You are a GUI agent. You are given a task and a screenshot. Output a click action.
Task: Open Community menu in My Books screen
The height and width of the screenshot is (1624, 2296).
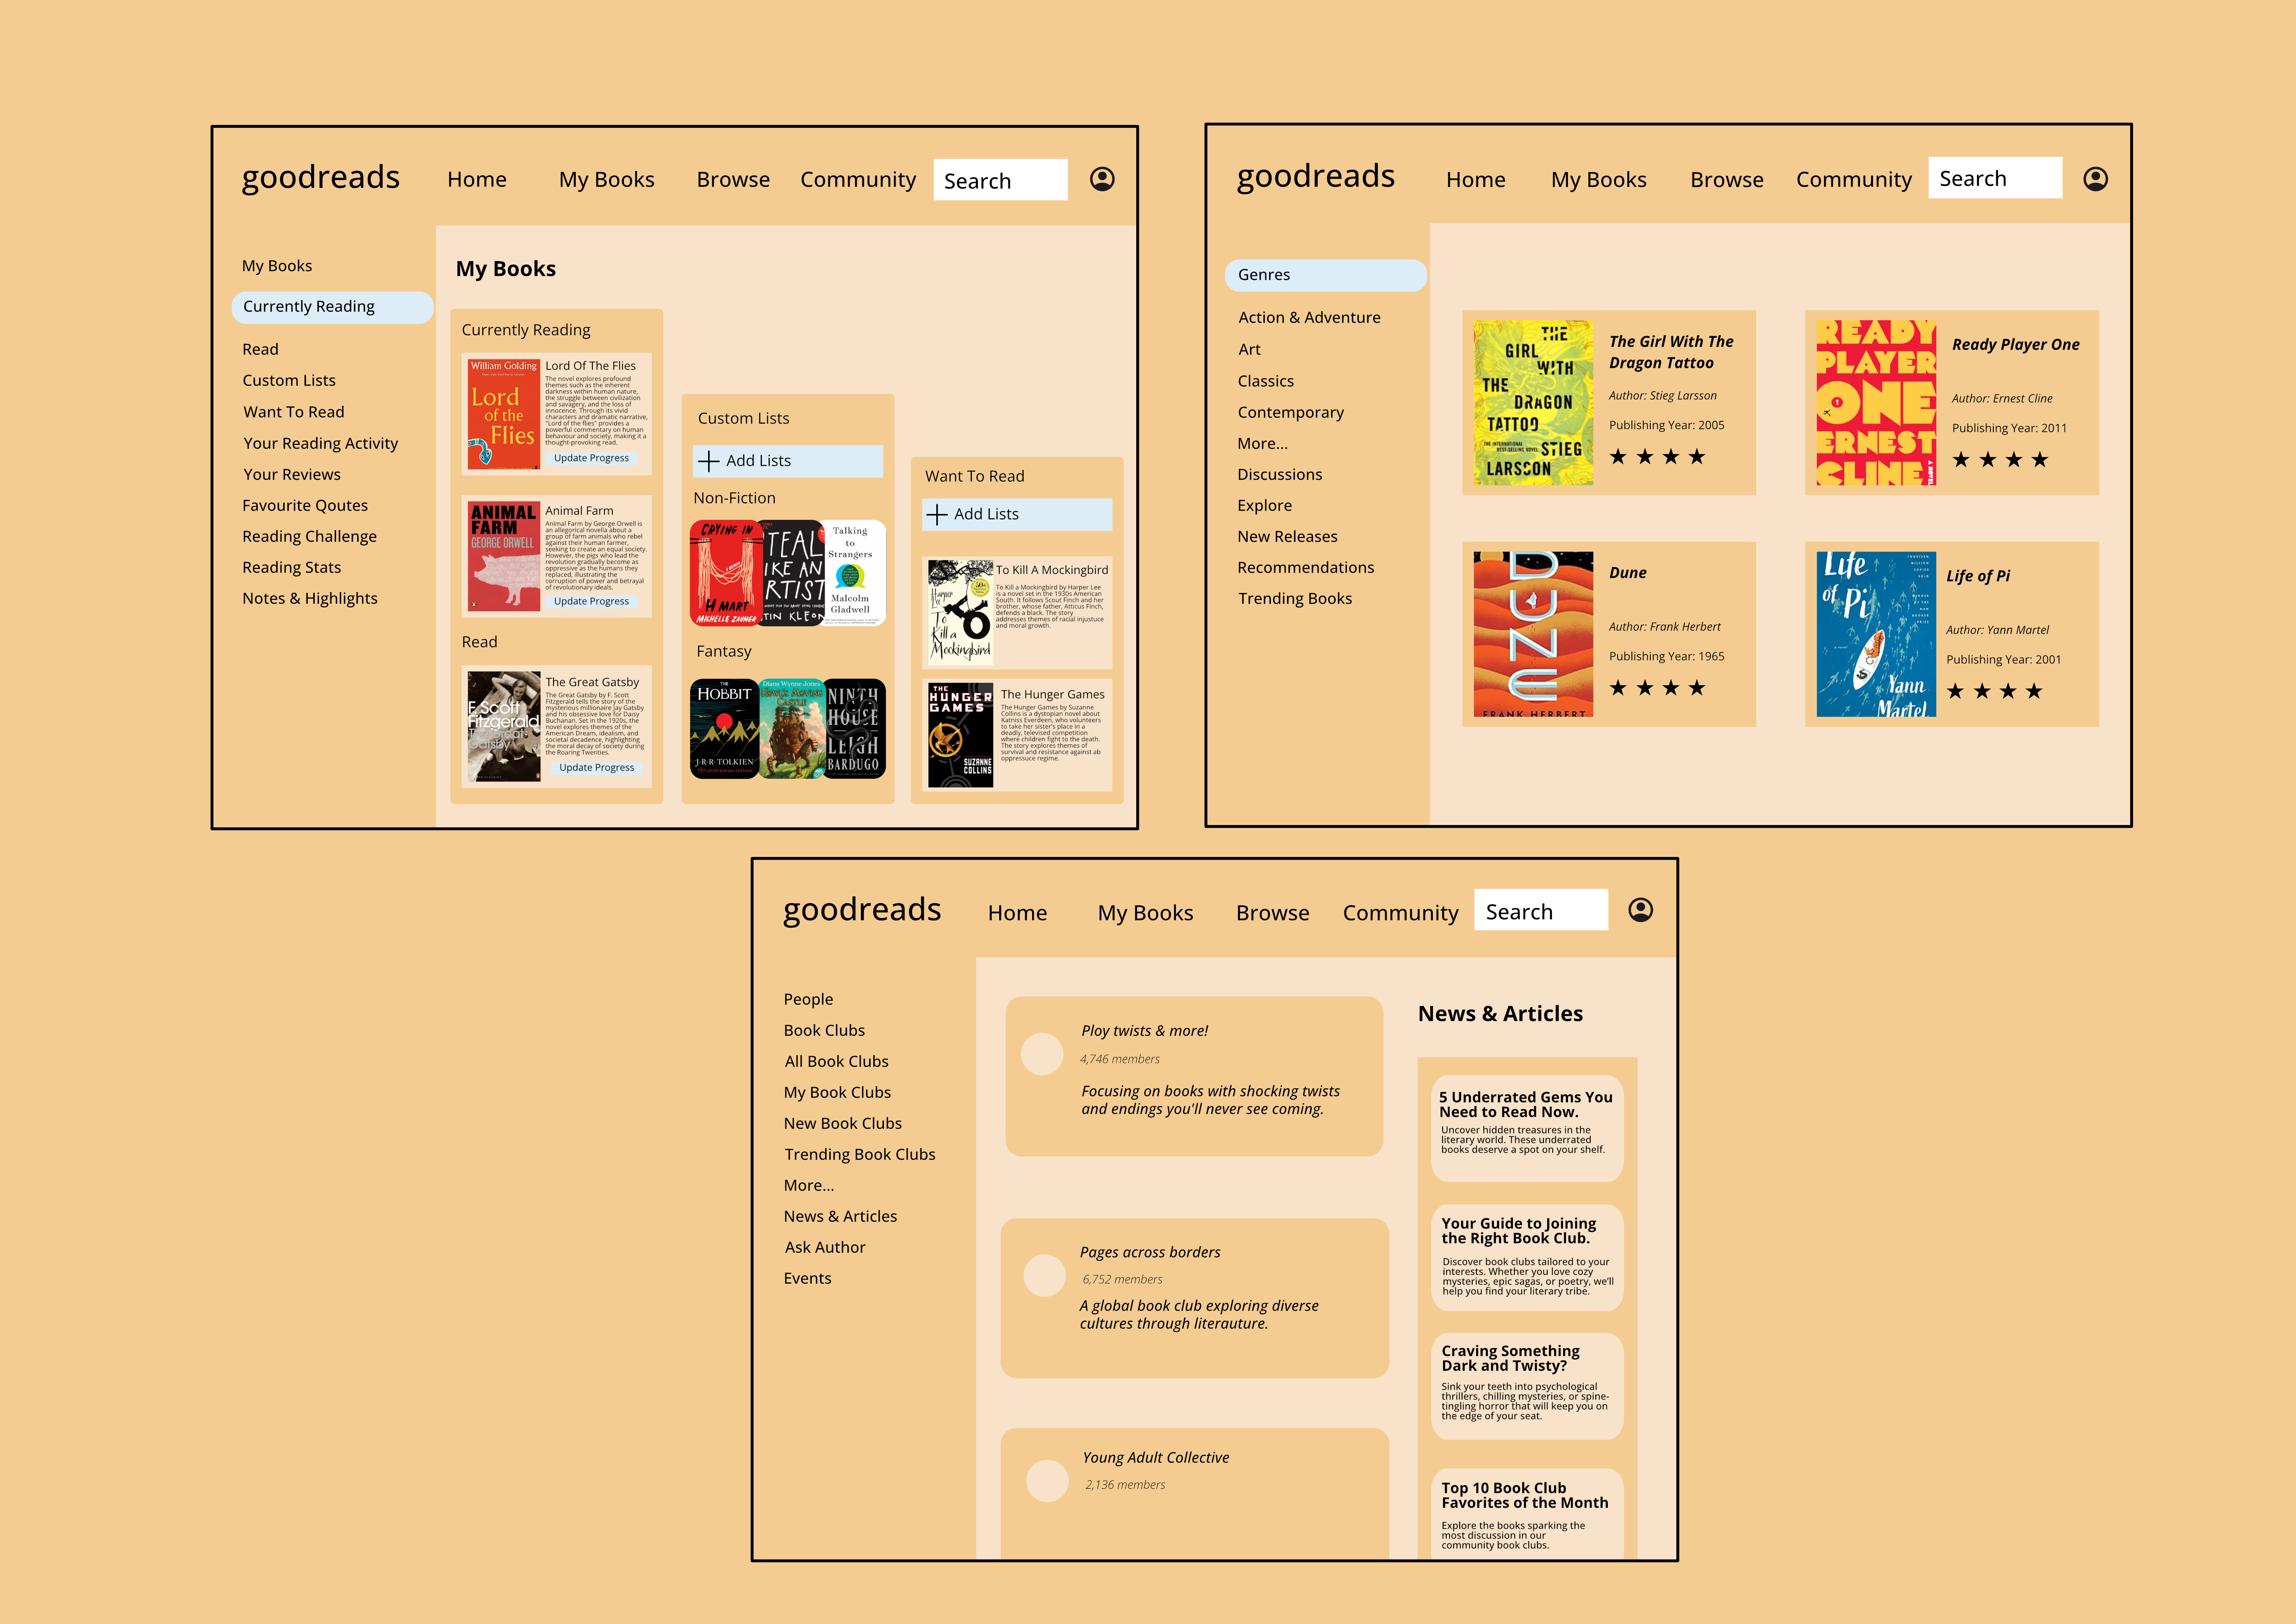857,180
